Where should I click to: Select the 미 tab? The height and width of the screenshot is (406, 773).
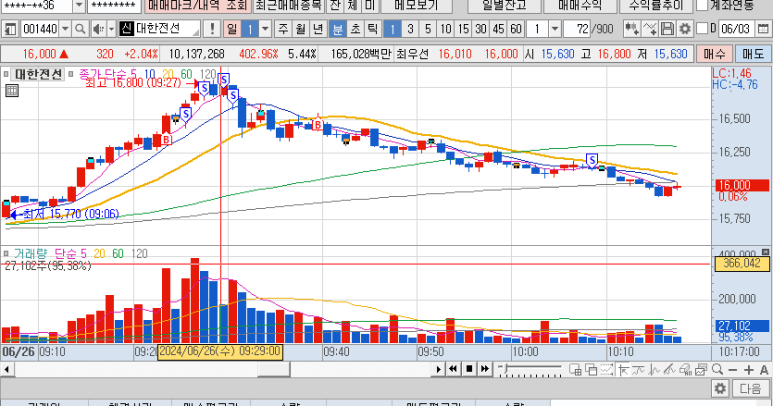tap(369, 5)
